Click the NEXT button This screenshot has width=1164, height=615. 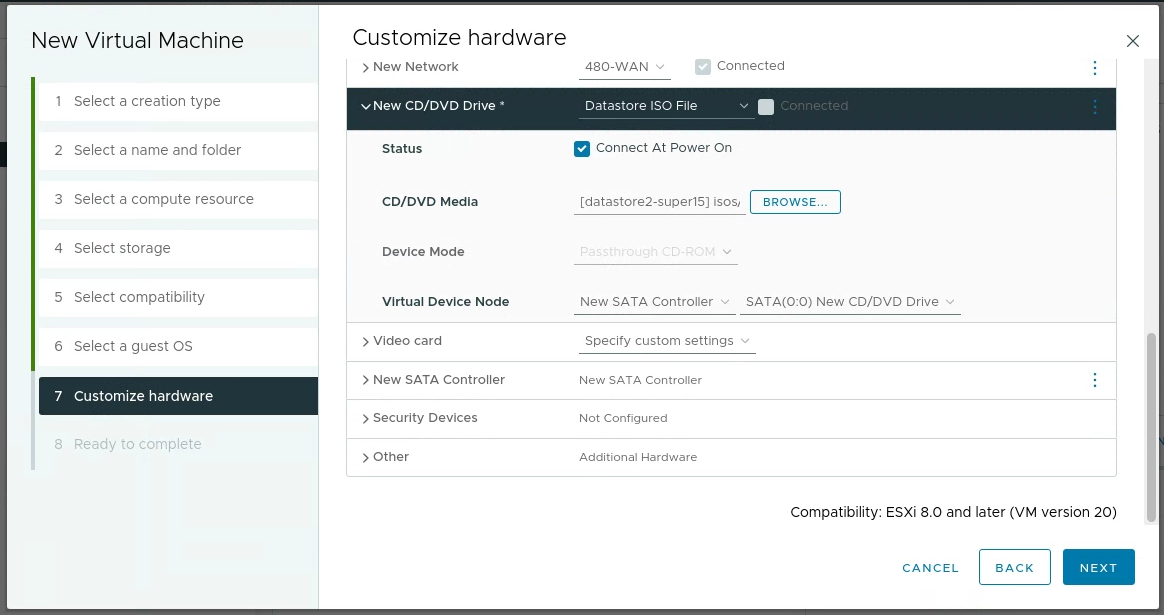click(x=1099, y=567)
